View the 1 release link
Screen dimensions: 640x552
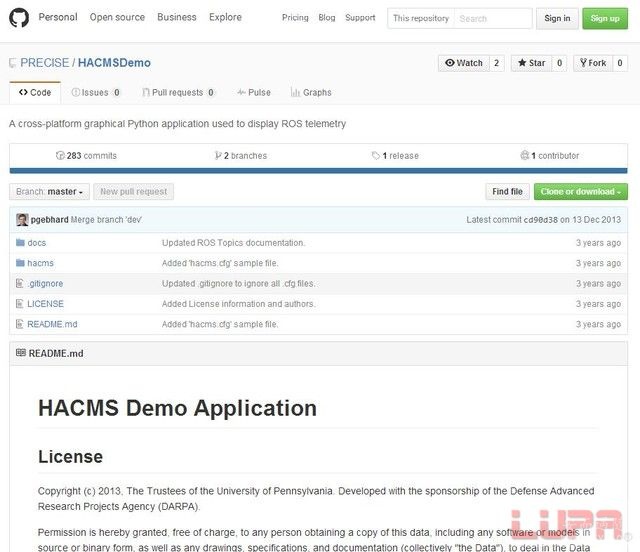point(395,156)
